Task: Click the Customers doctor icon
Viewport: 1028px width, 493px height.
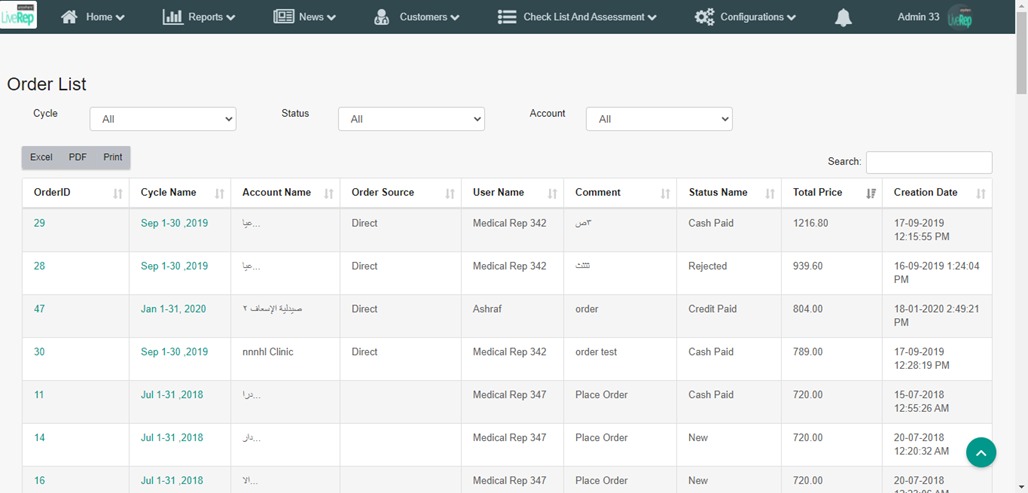Action: (x=382, y=17)
